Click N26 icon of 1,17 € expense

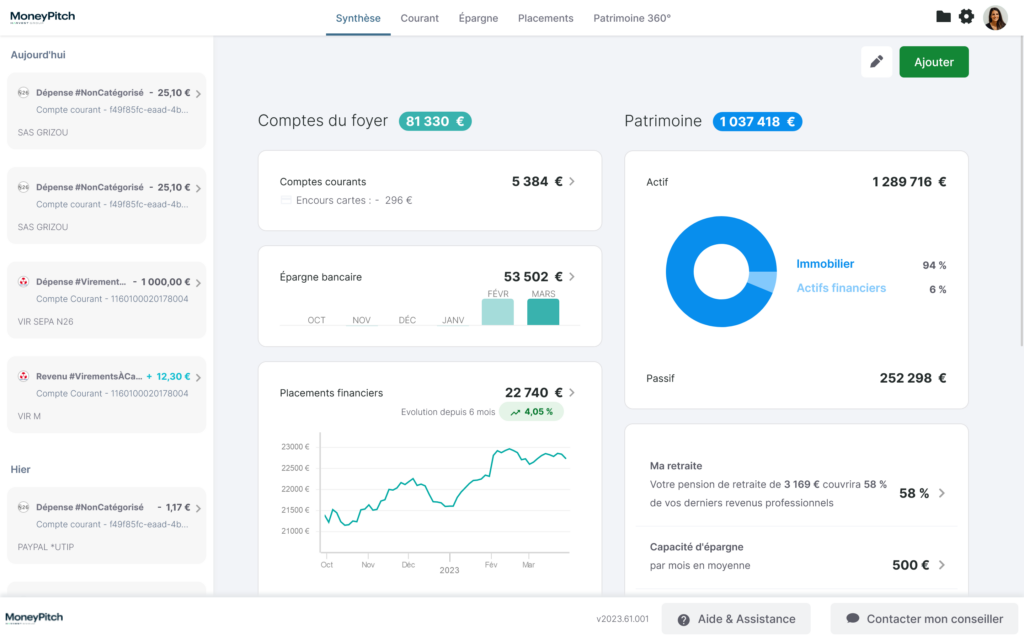pyautogui.click(x=23, y=508)
